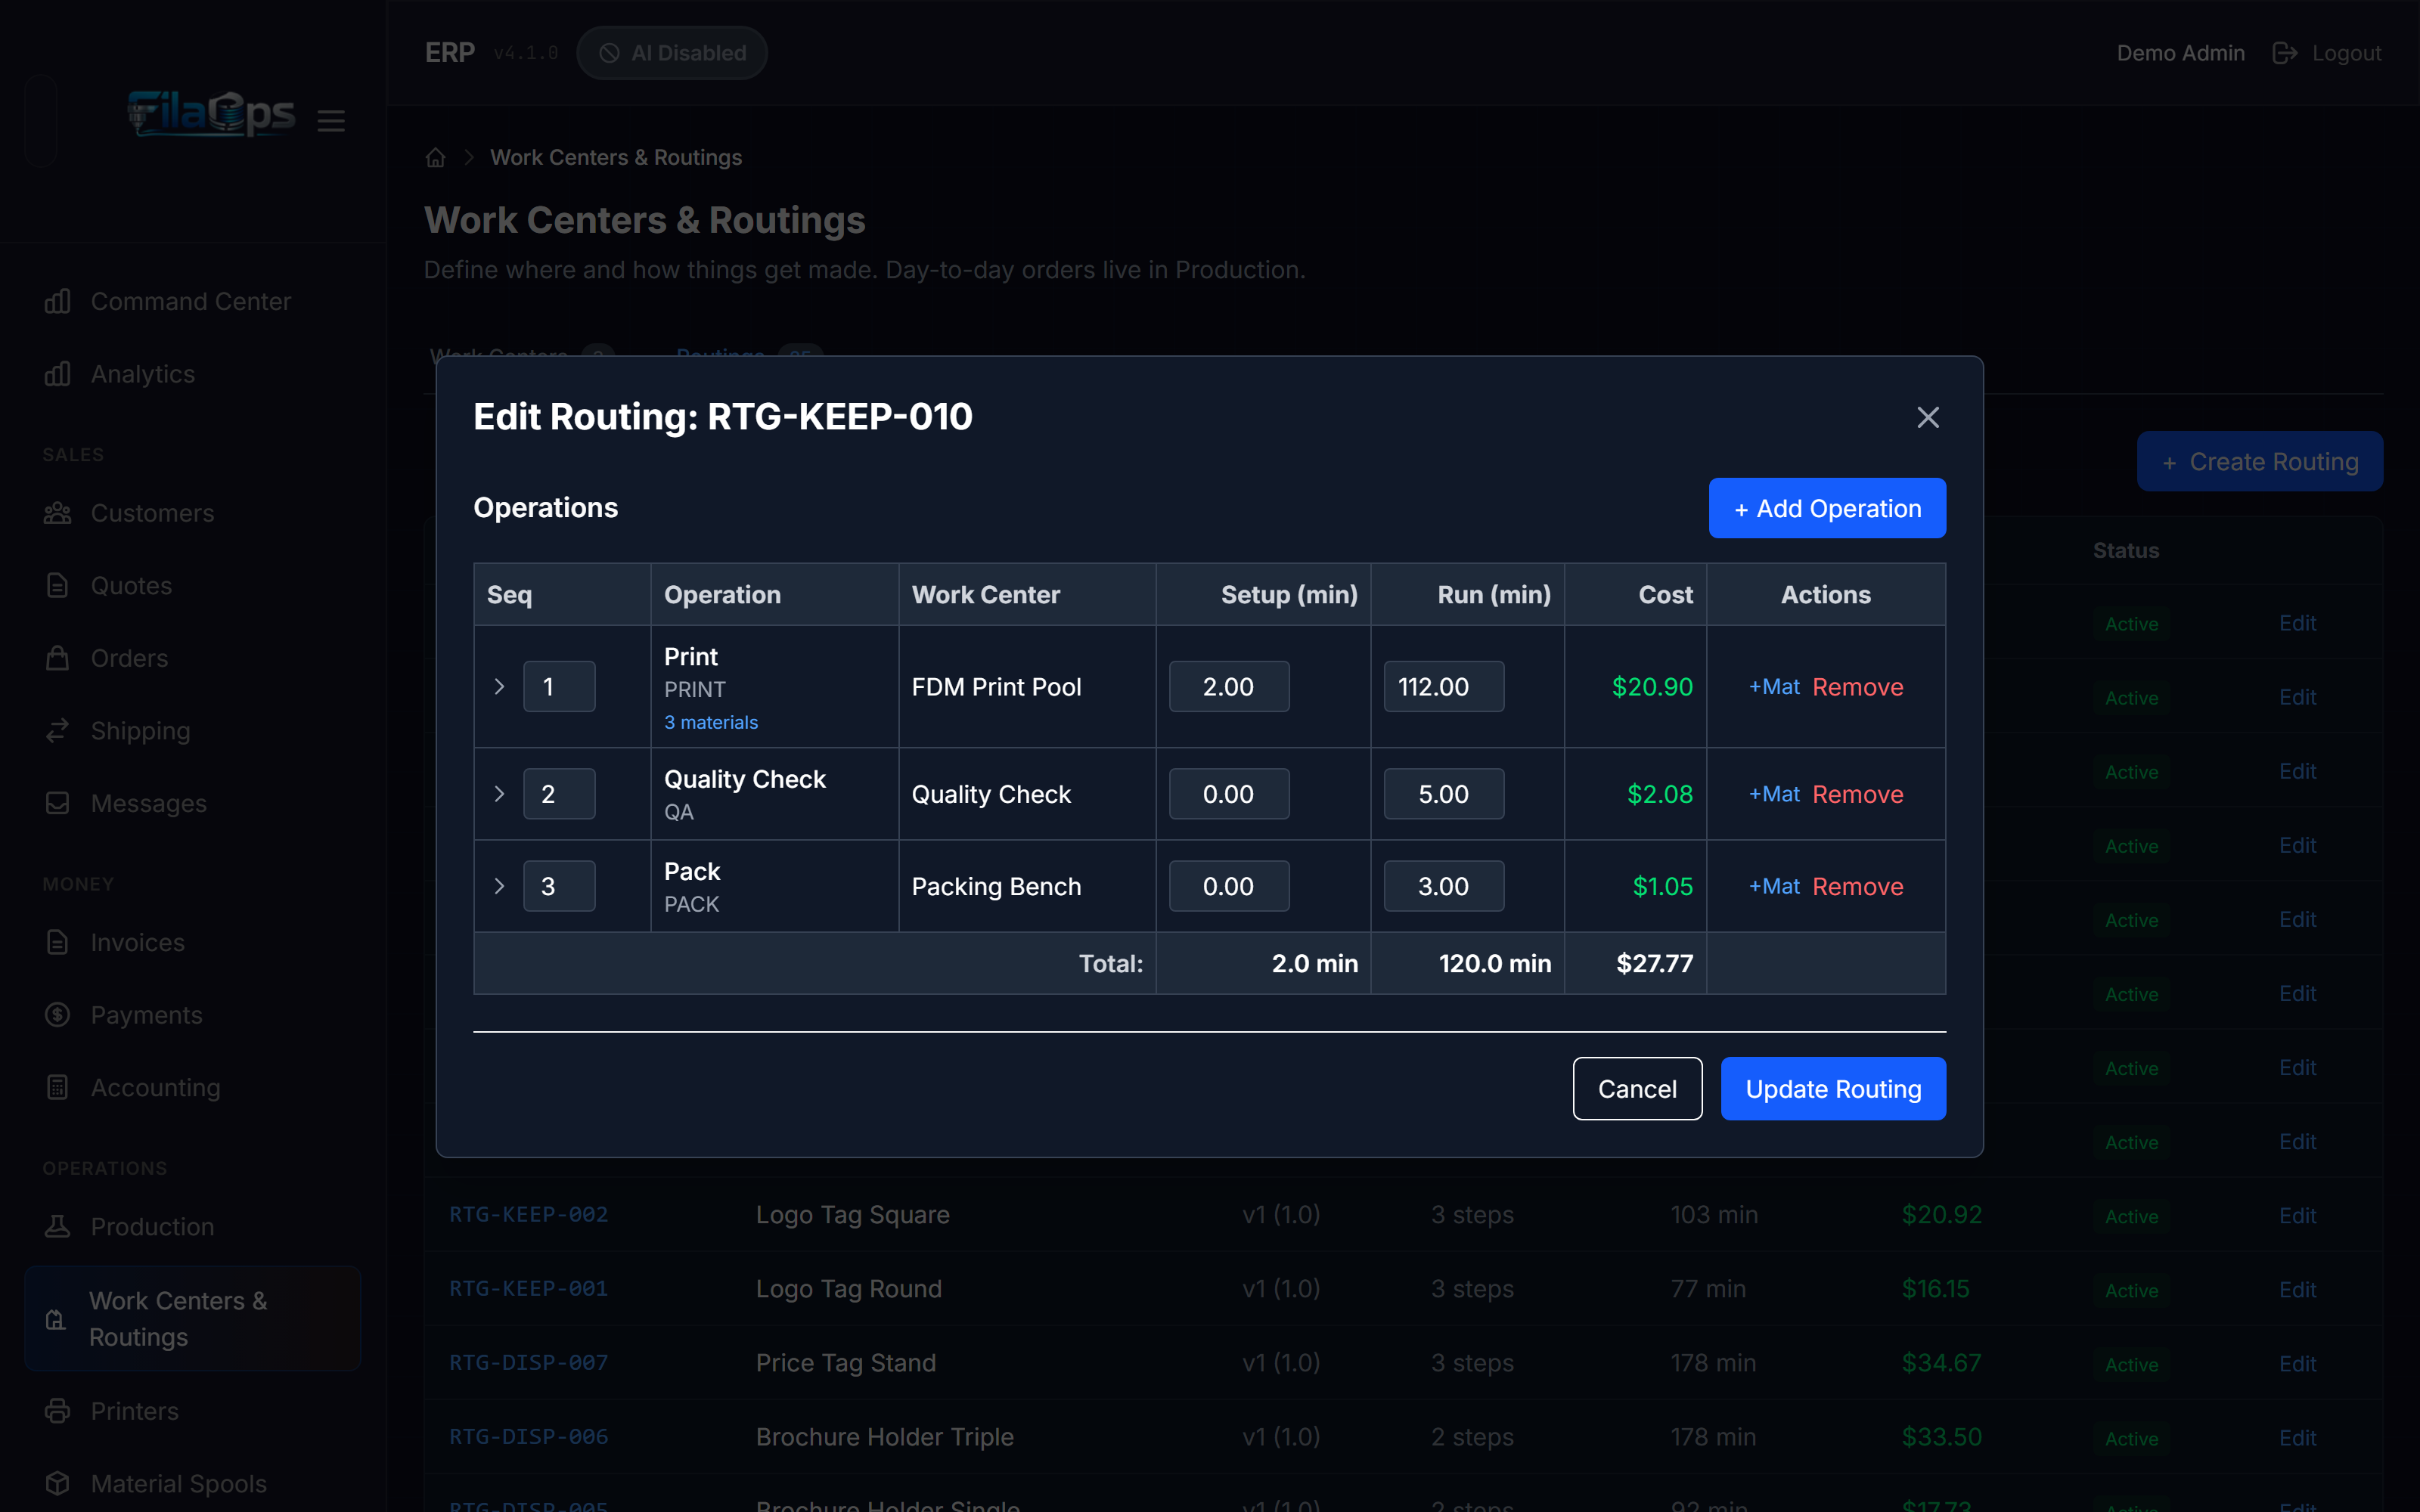Click the Production icon in sidebar
2420x1512 pixels.
[57, 1226]
